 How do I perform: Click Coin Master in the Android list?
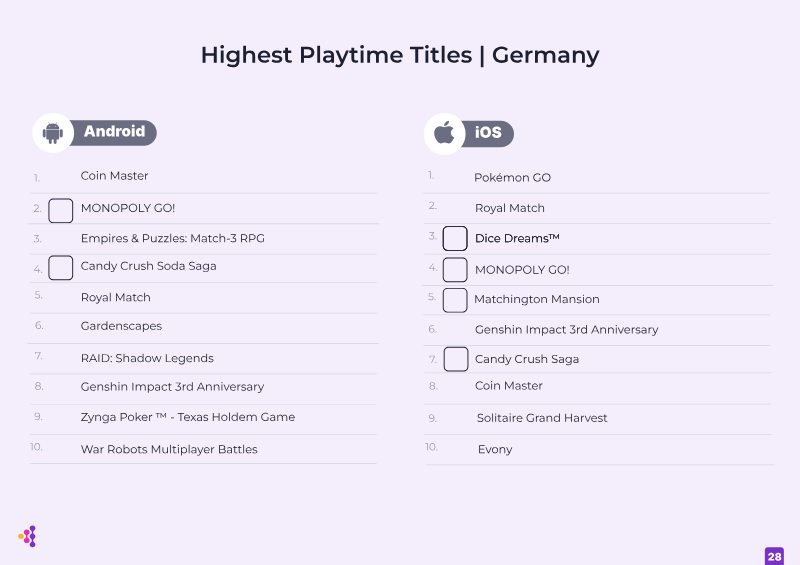[x=114, y=176]
